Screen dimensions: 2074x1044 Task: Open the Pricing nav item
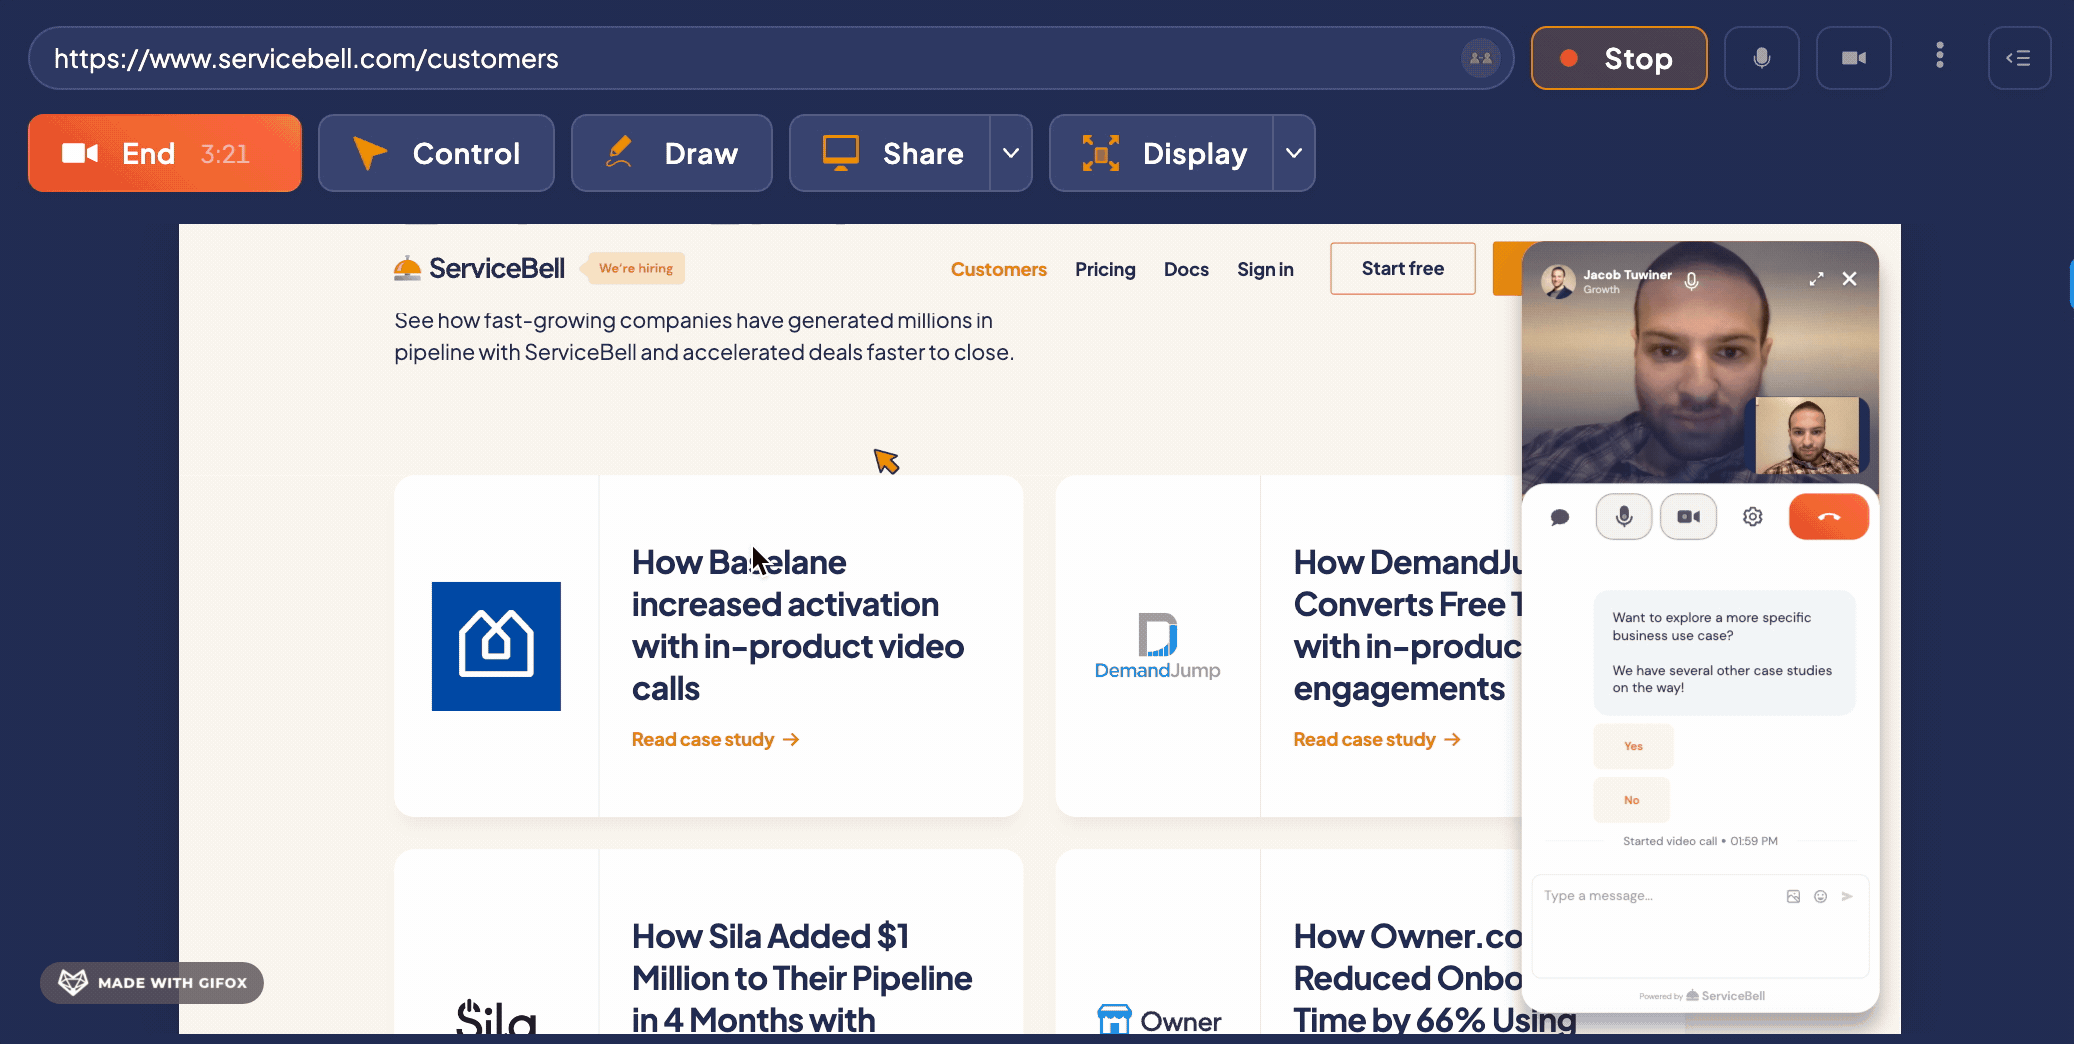(x=1105, y=269)
